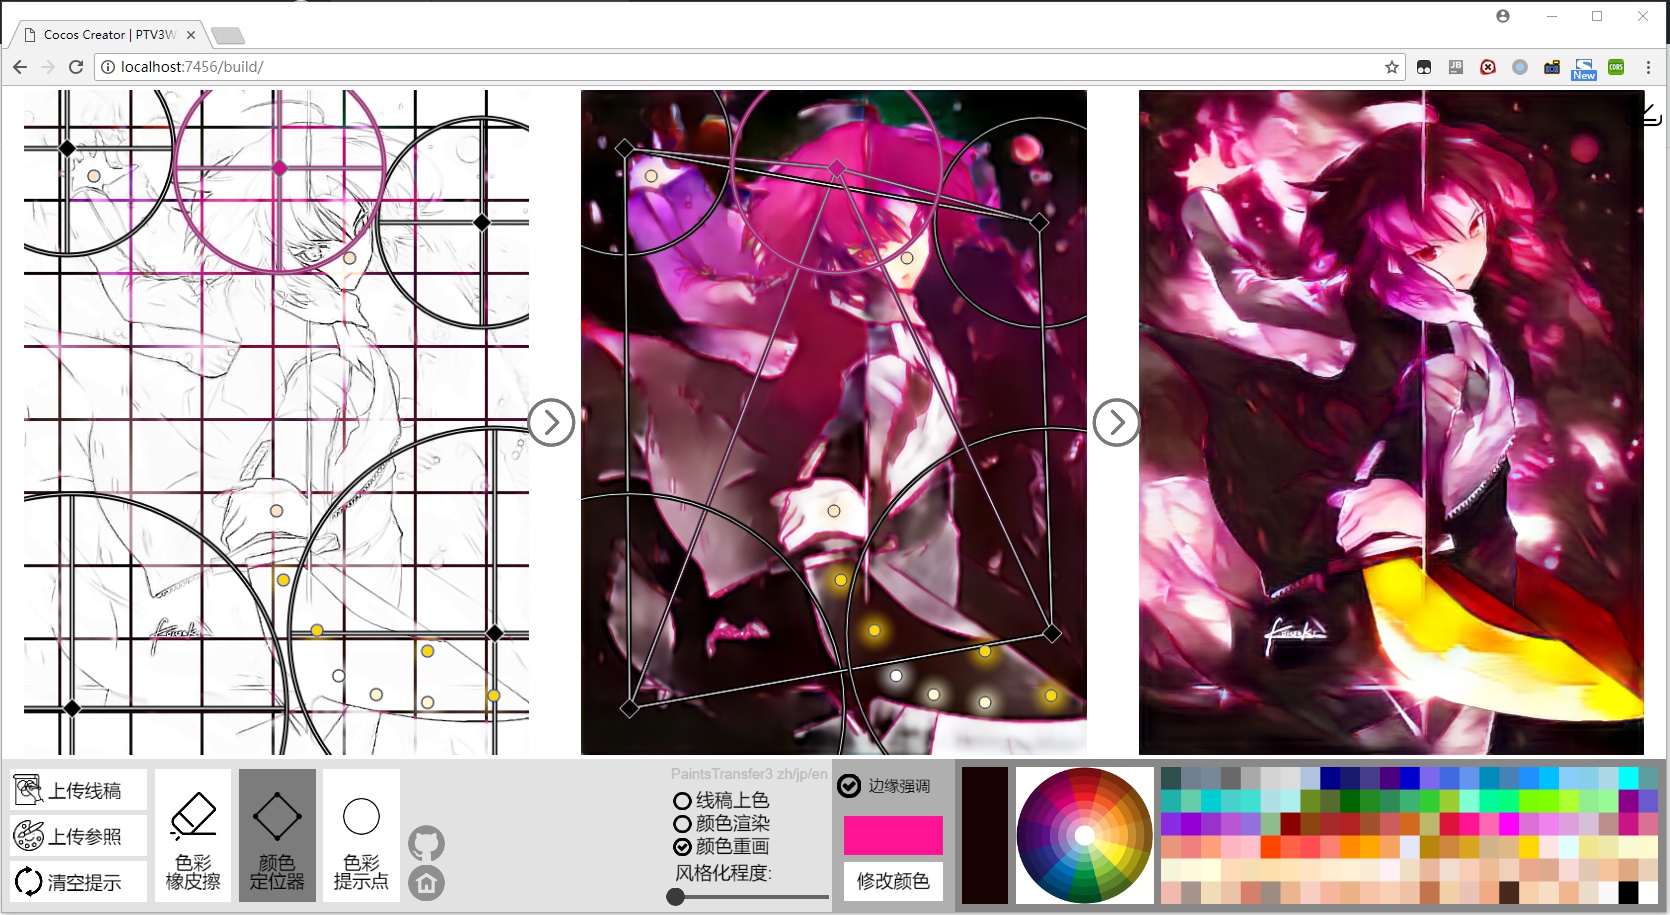
Task: Click the arrow between draft and final panels
Action: 1116,423
